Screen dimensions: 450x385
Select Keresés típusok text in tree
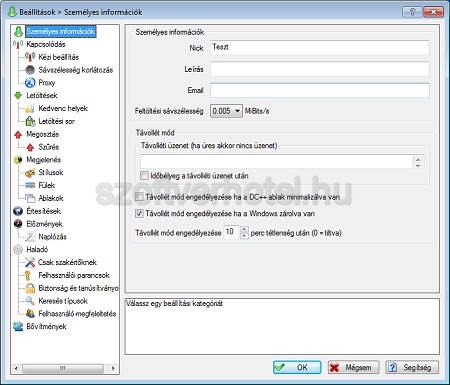point(63,301)
